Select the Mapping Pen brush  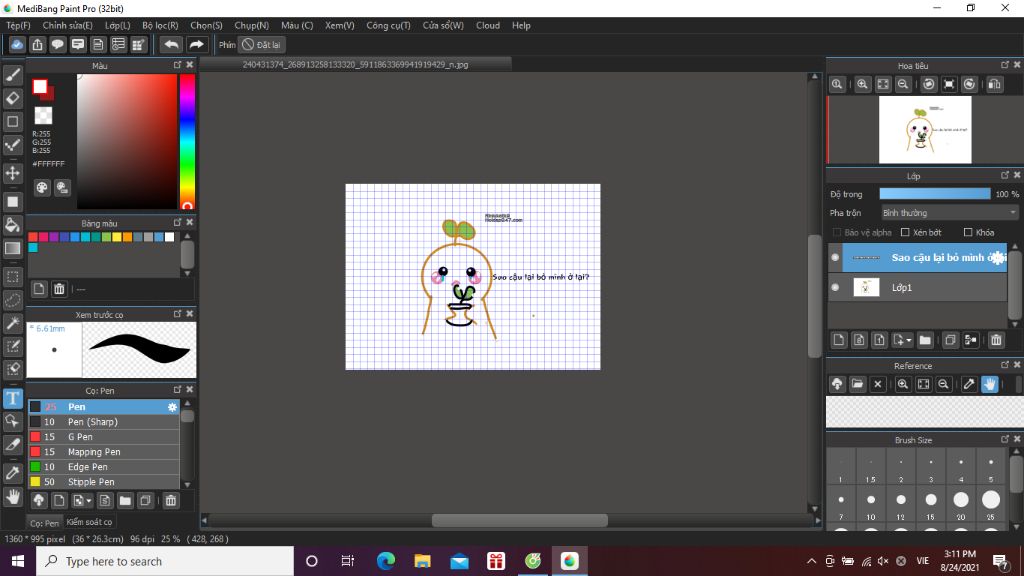[104, 452]
